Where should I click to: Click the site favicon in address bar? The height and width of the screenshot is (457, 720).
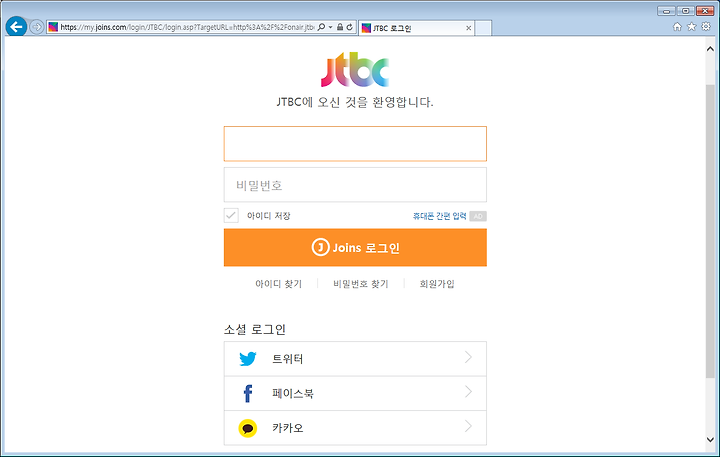click(53, 27)
